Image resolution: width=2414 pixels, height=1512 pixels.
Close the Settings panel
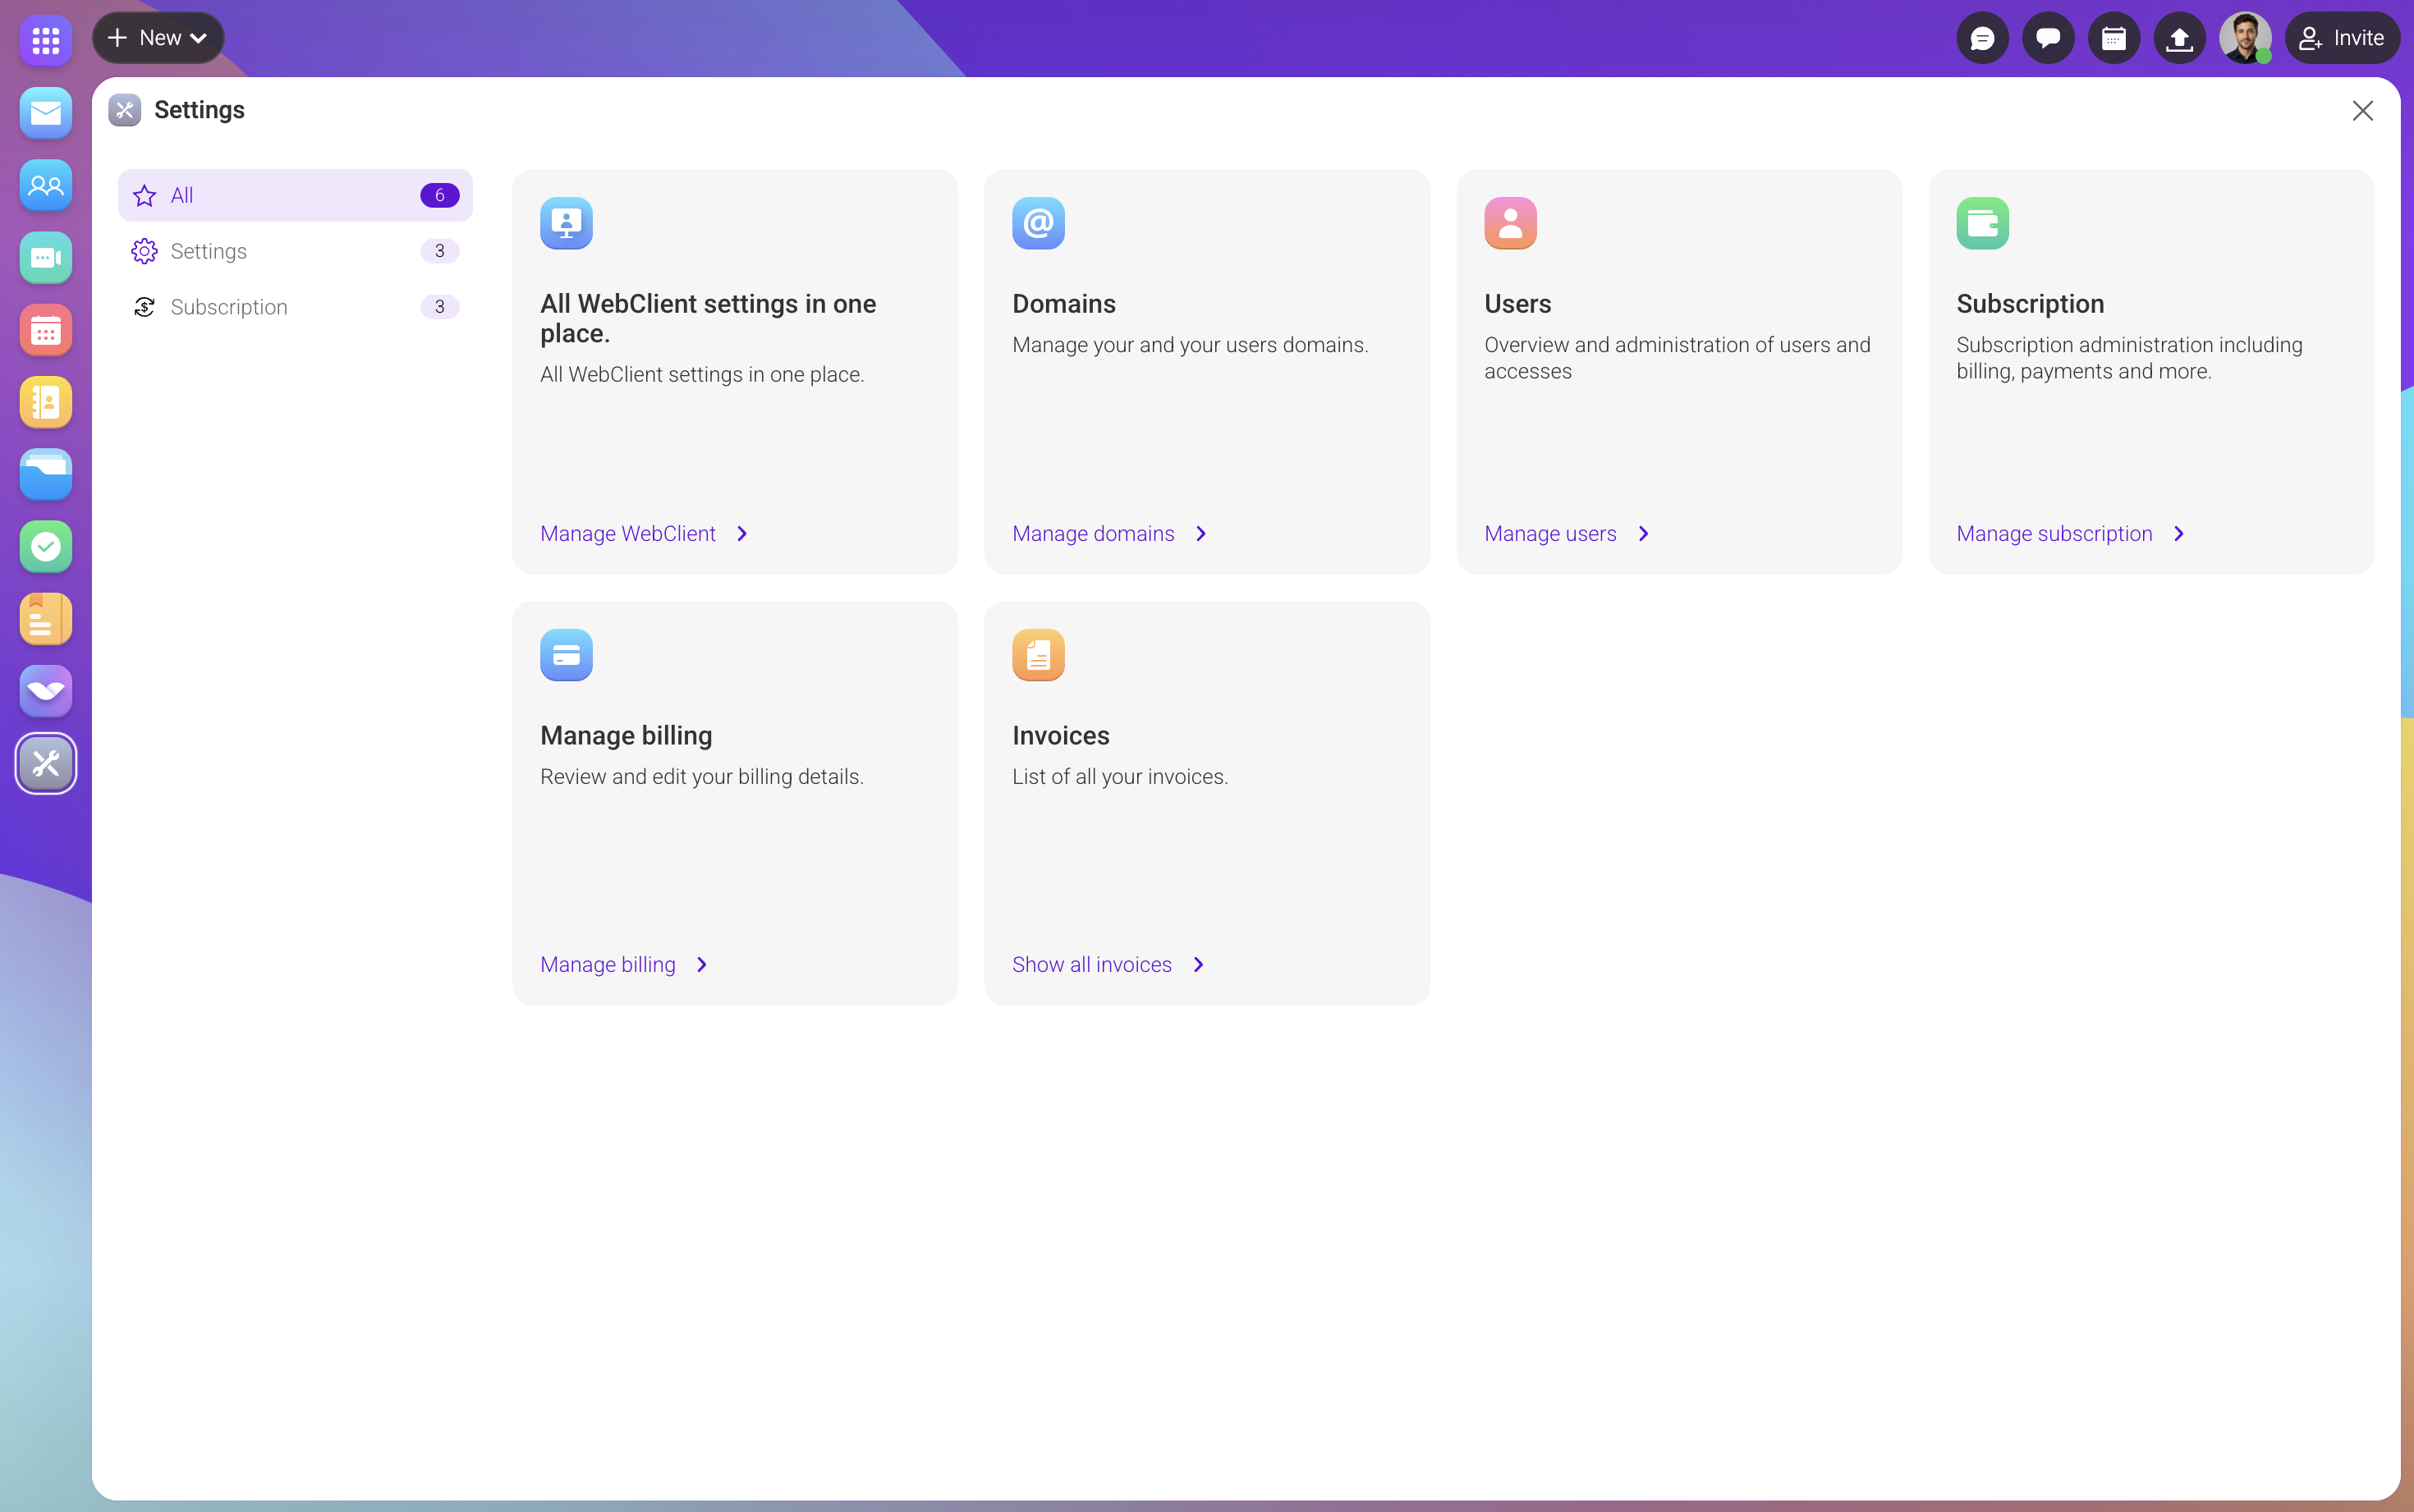[x=2363, y=111]
